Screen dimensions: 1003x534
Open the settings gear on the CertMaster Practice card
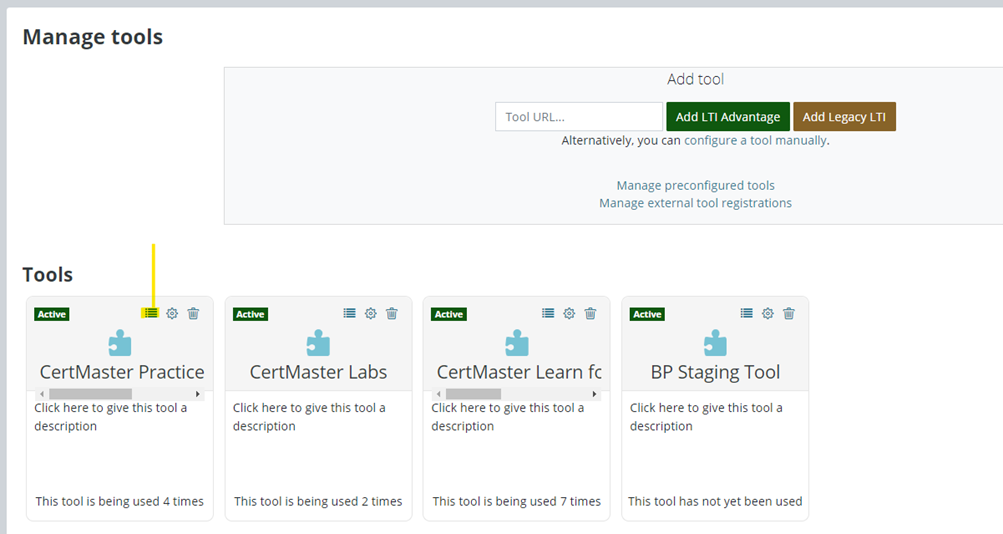click(172, 313)
